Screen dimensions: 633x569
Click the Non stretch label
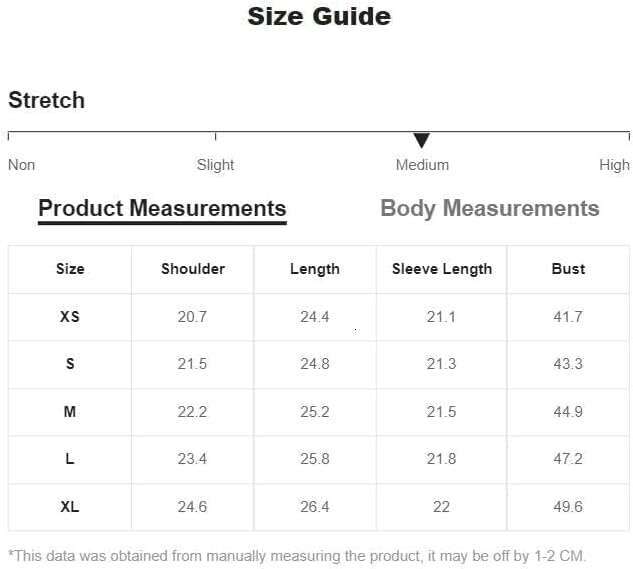tap(21, 165)
